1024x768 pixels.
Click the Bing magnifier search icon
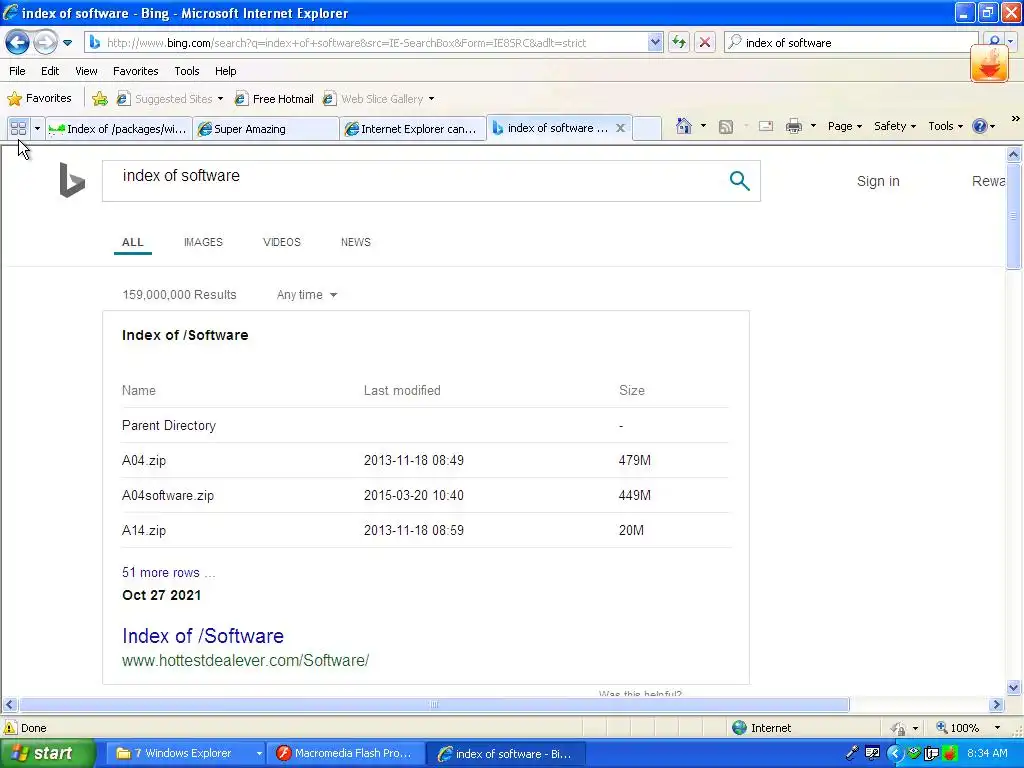[x=739, y=181]
